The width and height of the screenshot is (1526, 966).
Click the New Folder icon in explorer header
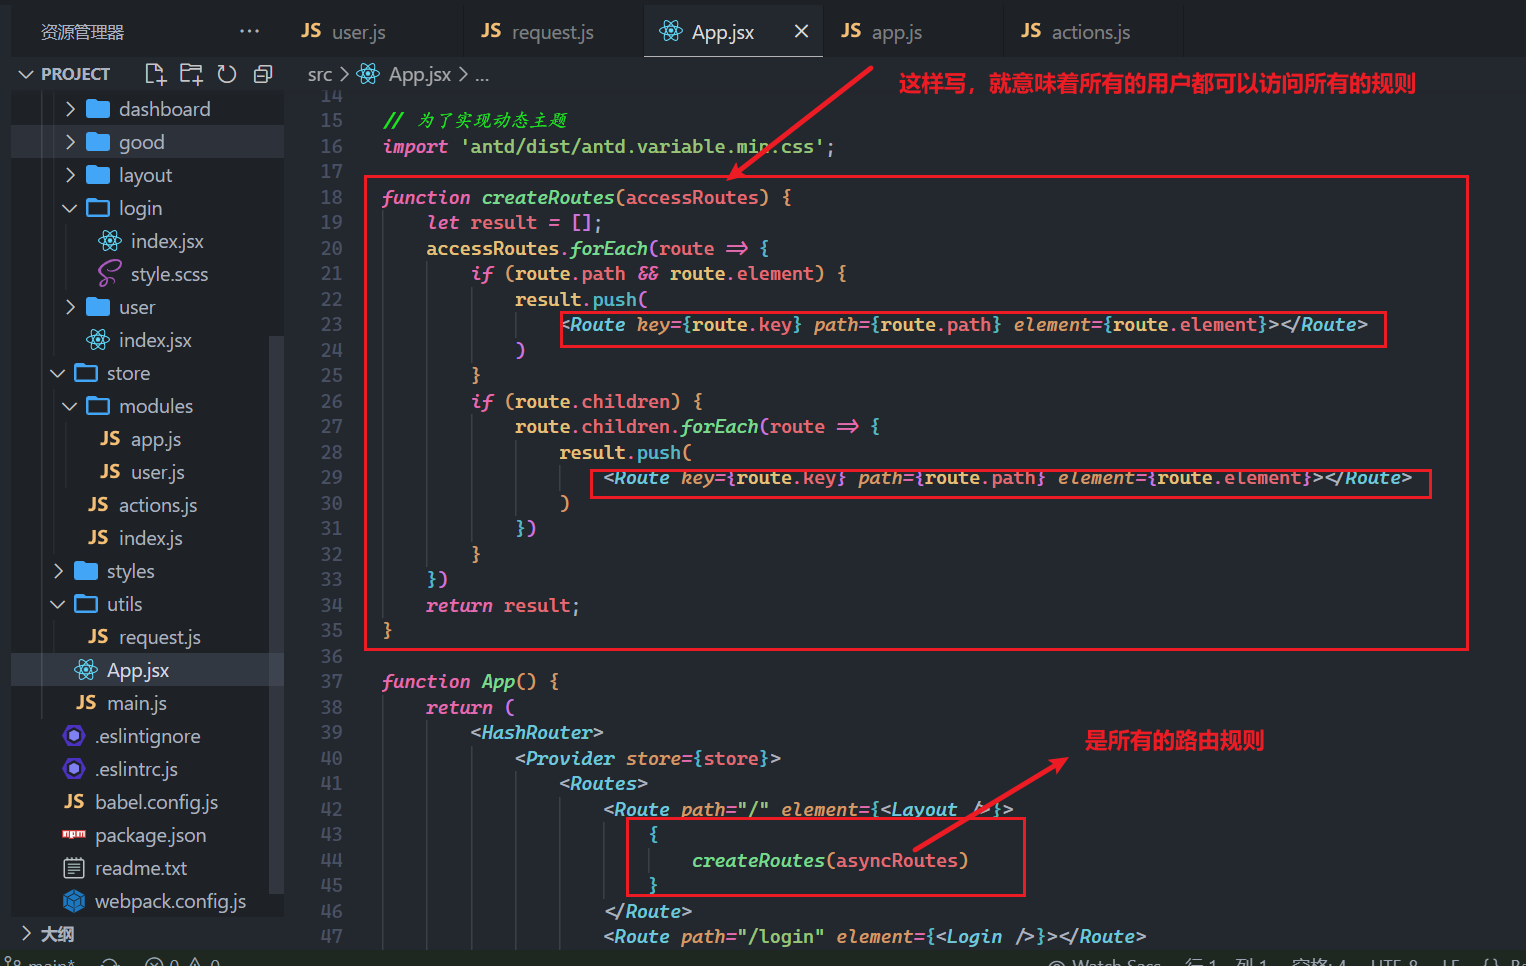(191, 74)
